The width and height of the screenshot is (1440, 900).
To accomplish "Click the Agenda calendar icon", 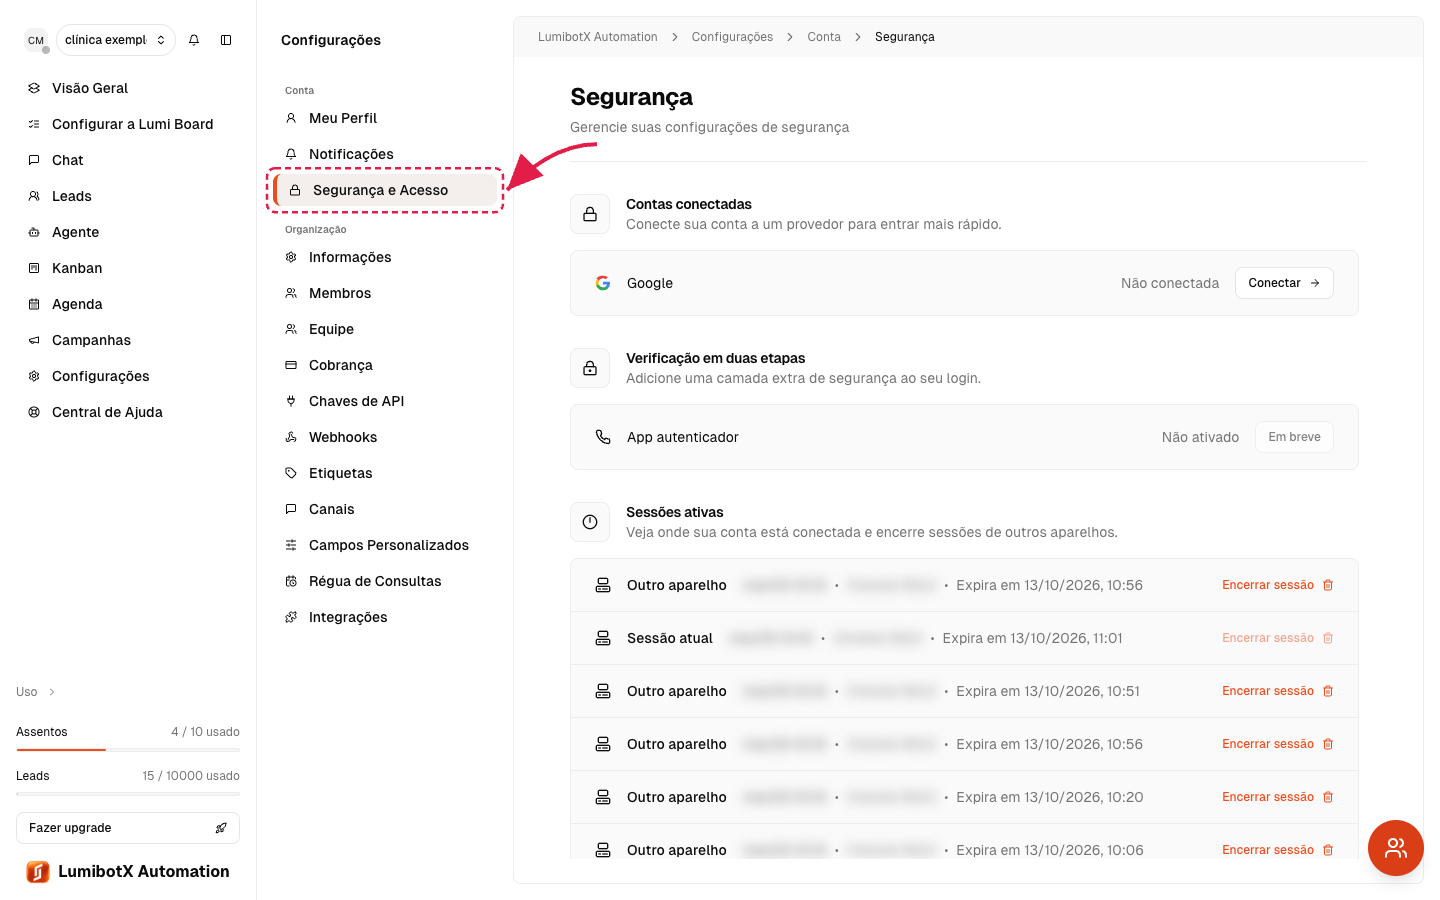I will click(x=34, y=304).
